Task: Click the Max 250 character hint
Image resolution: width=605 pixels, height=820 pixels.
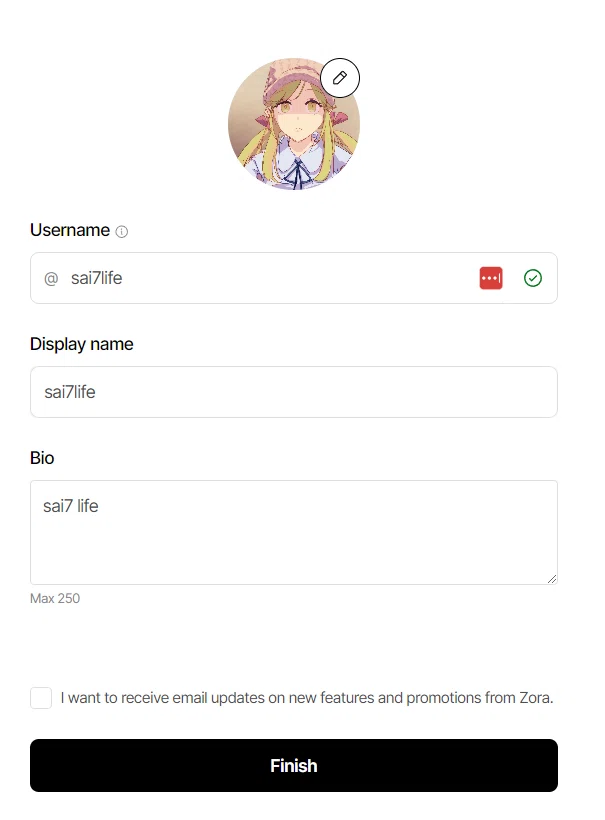Action: click(x=55, y=598)
